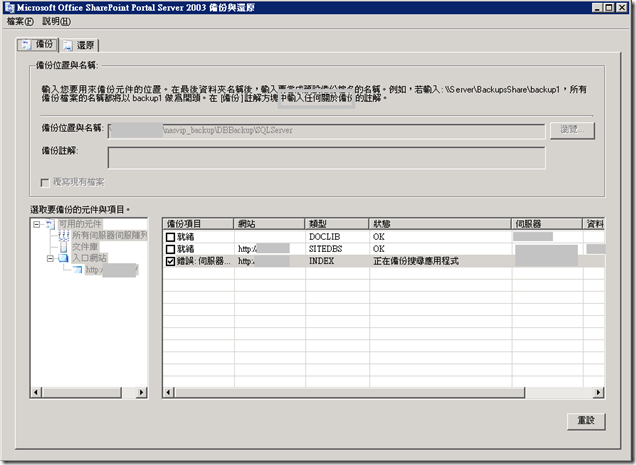Screen dimensions: 636x465
Task: Click the 瀏覽 browse button
Action: click(x=572, y=130)
